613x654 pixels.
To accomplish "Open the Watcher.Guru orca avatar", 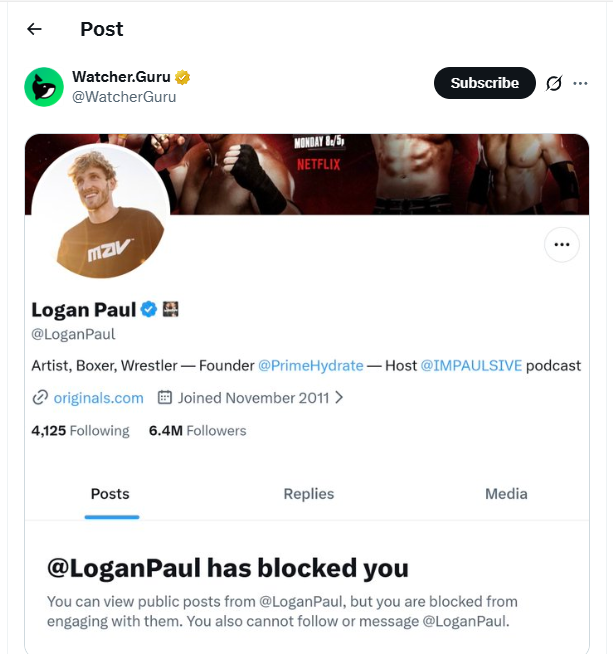I will click(44, 87).
